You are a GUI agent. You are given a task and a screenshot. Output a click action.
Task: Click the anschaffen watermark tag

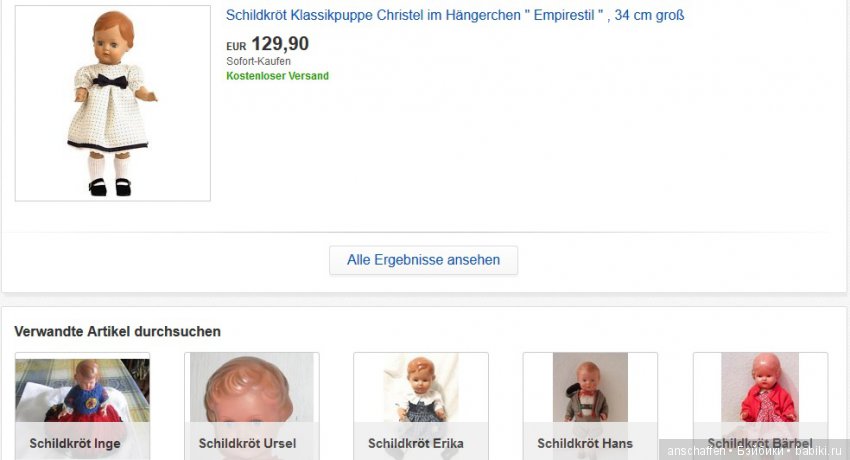click(696, 451)
